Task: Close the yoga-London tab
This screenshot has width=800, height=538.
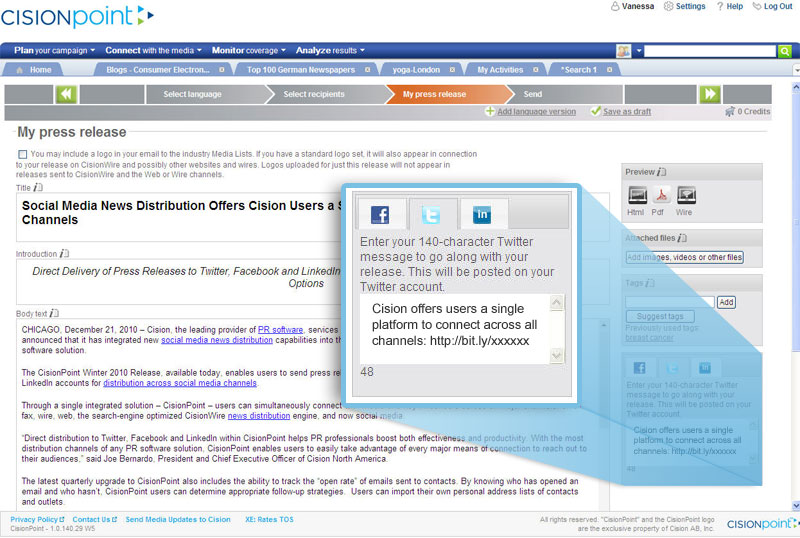Action: [452, 70]
